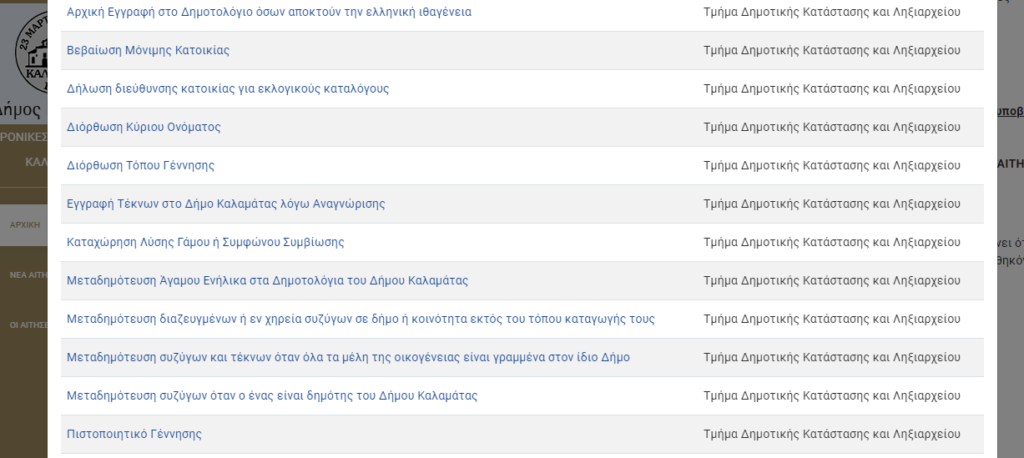
Task: Select 'Καταχώρηση Λύσης Γάμου ή Συμφώνου Συμβίωσης'
Action: click(205, 242)
